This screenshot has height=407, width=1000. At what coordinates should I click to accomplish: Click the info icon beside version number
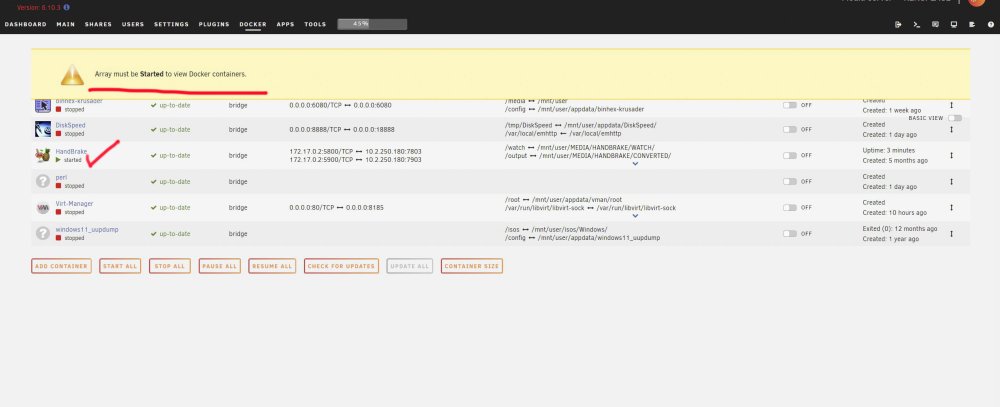coord(67,7)
